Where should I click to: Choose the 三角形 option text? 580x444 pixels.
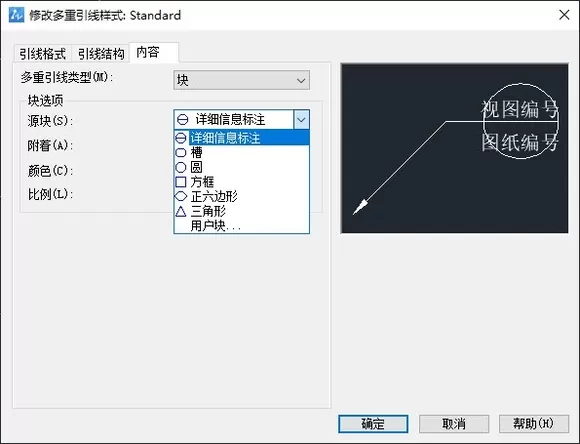pos(208,211)
